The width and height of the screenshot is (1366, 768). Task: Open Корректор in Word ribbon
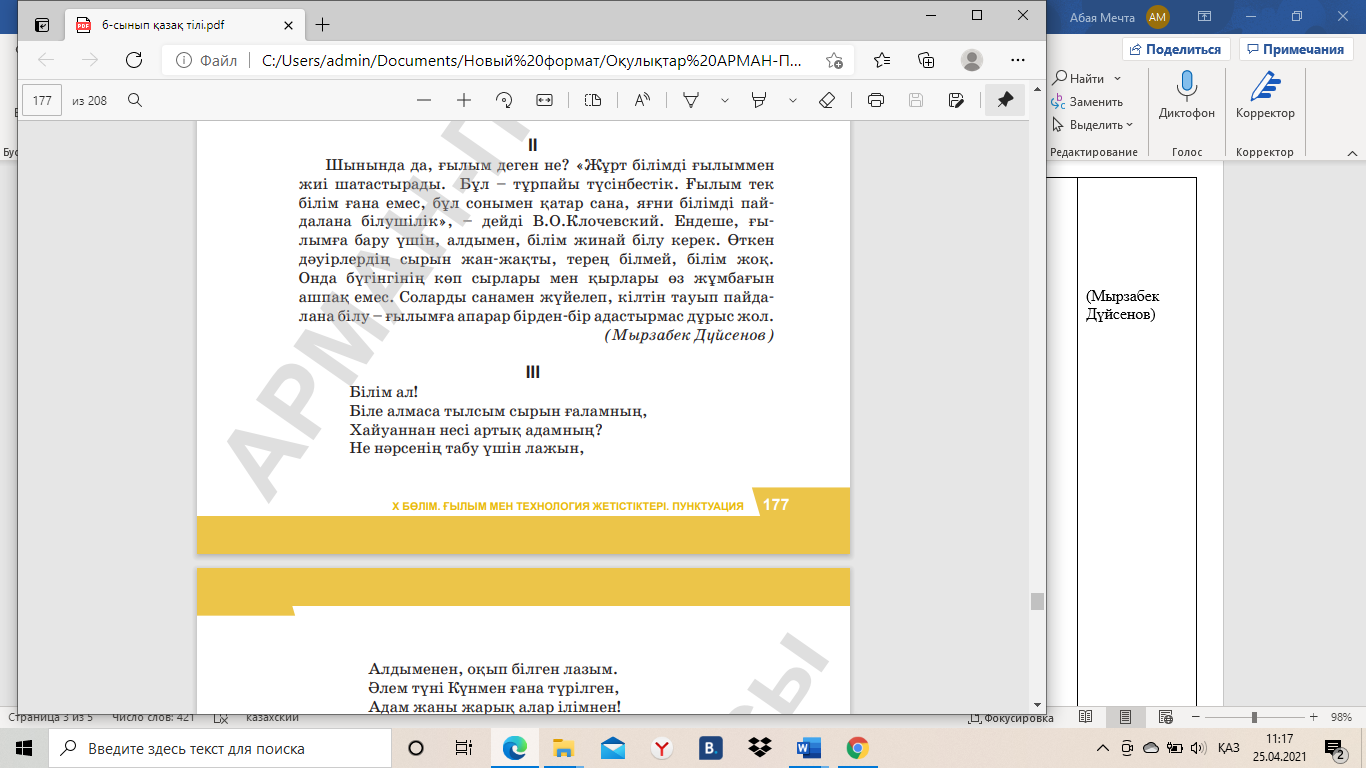(x=1265, y=96)
